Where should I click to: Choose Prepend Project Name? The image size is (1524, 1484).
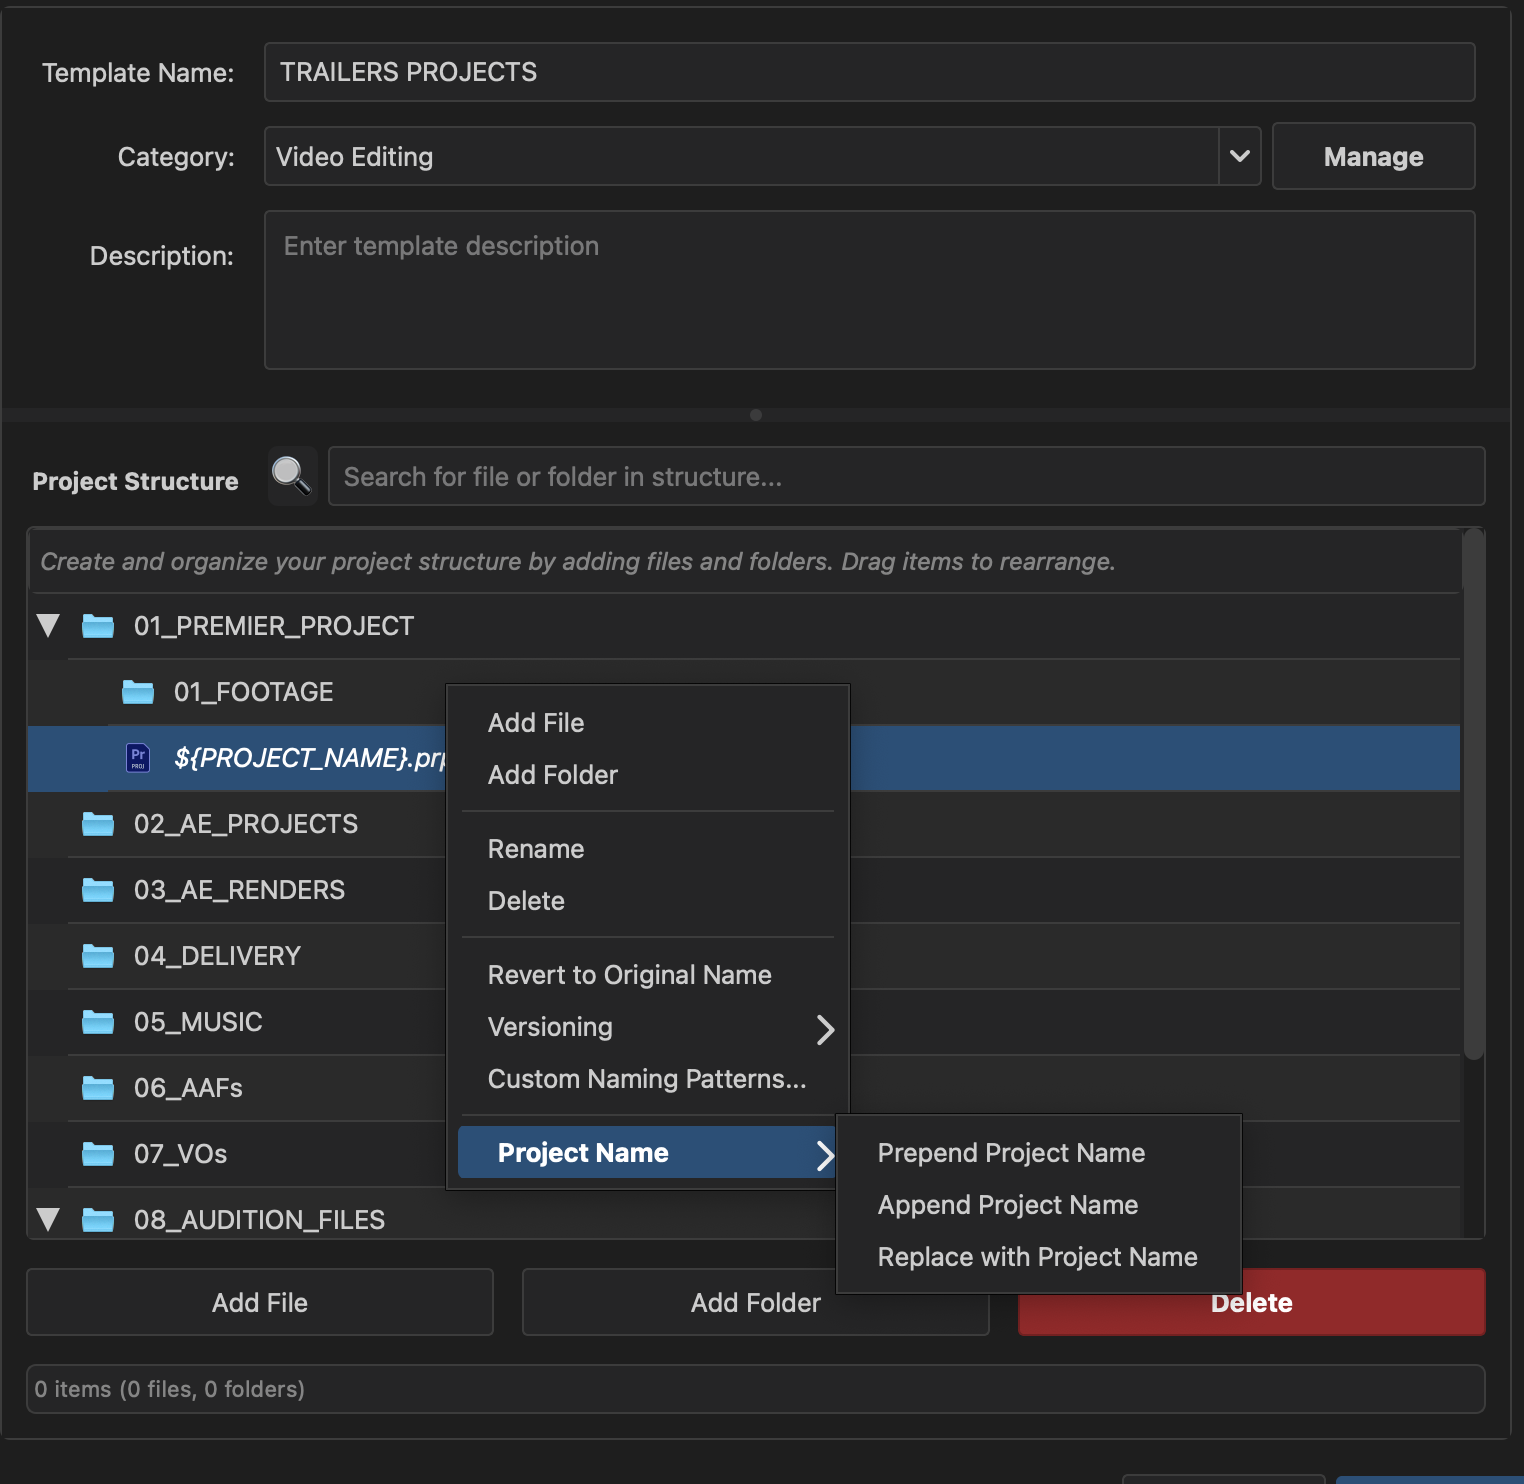click(1011, 1153)
